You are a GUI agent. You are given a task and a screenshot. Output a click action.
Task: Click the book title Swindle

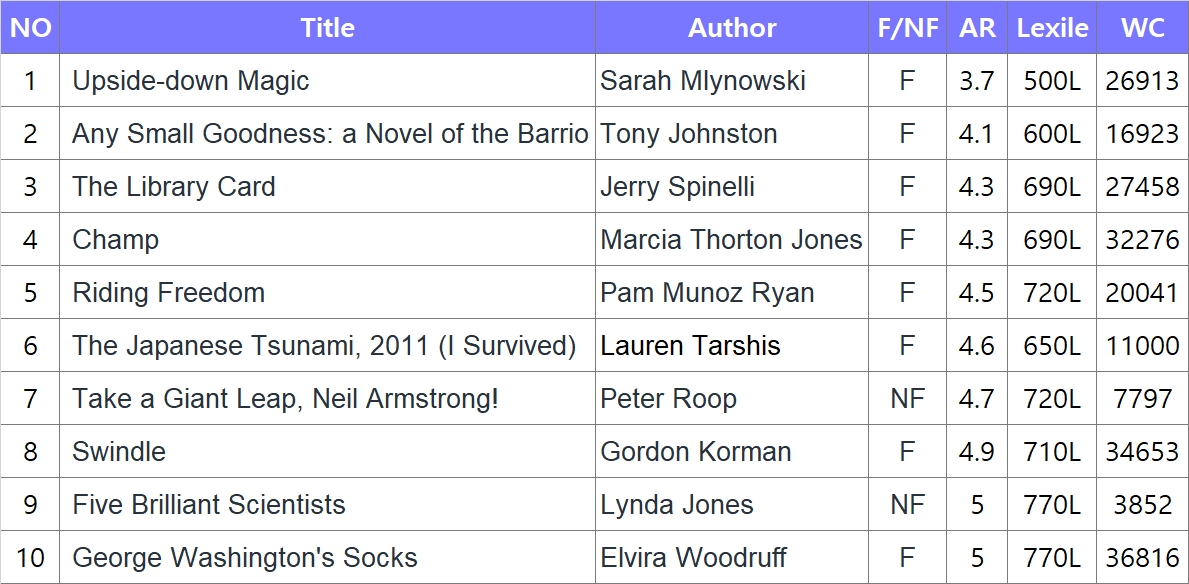pyautogui.click(x=119, y=452)
